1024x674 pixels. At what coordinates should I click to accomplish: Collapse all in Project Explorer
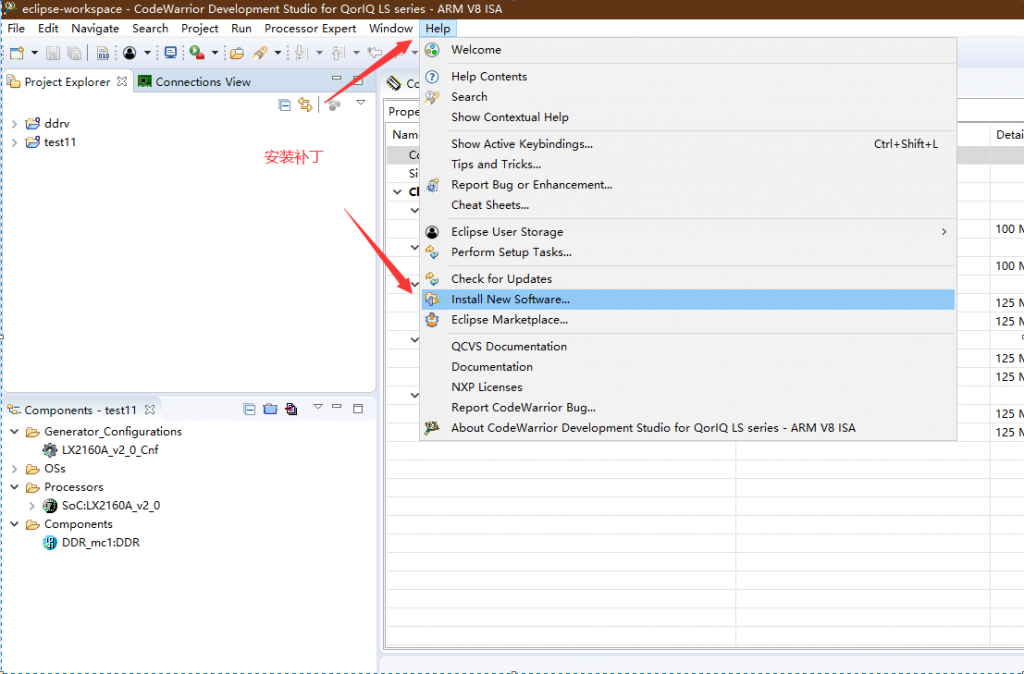284,104
